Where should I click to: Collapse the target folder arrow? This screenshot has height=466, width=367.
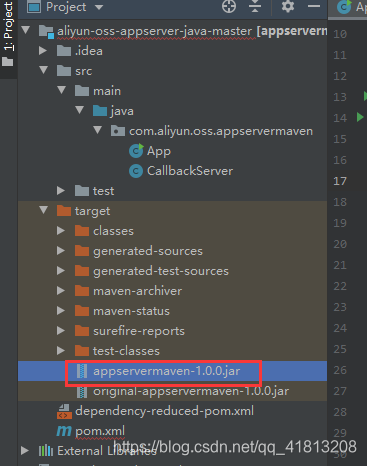pos(44,210)
